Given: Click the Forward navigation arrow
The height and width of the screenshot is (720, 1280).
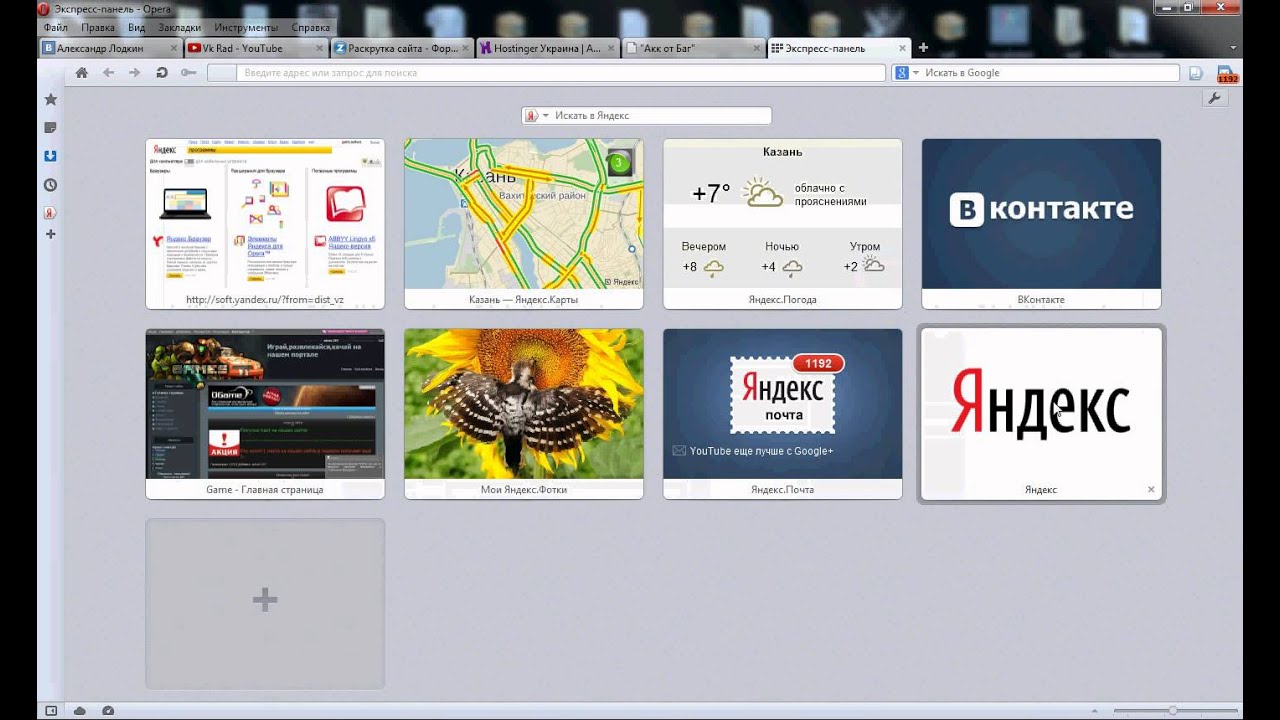Looking at the screenshot, I should [135, 72].
